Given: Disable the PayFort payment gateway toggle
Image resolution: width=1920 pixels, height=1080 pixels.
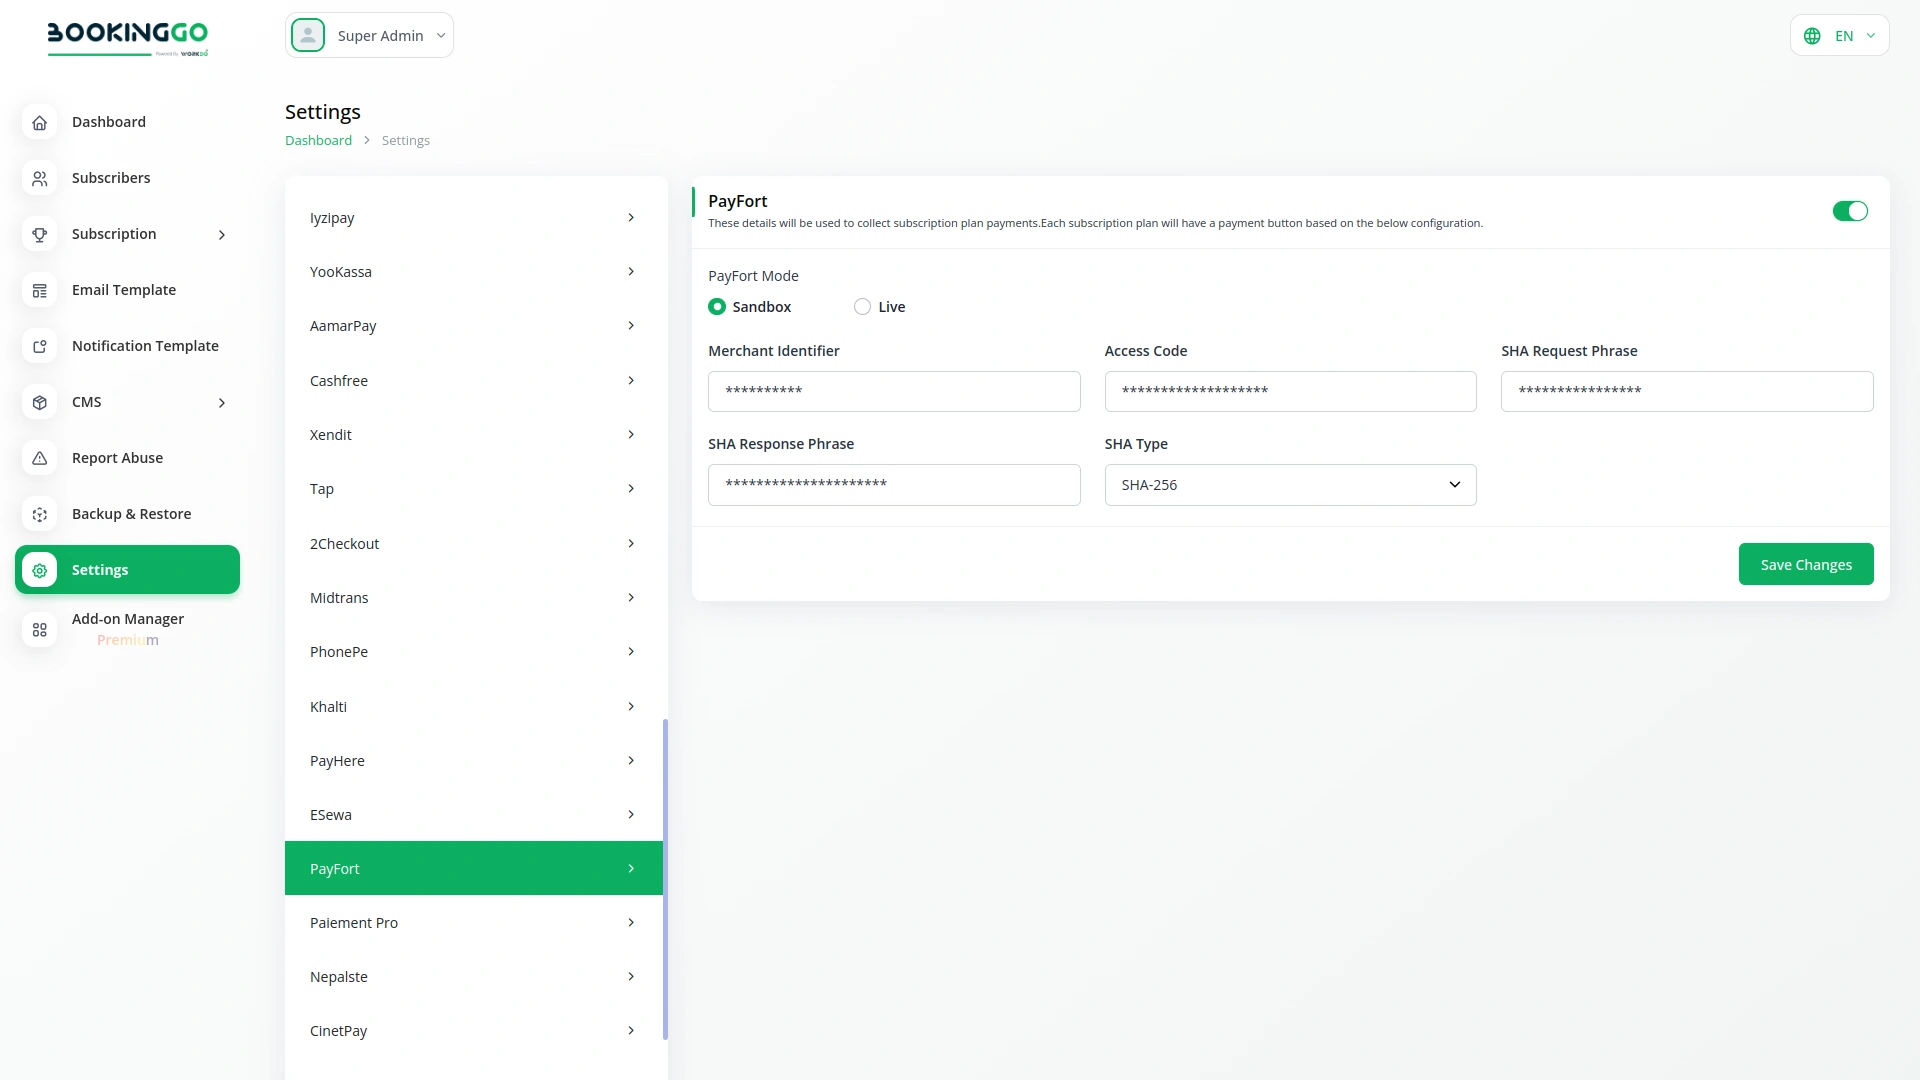Looking at the screenshot, I should 1850,211.
